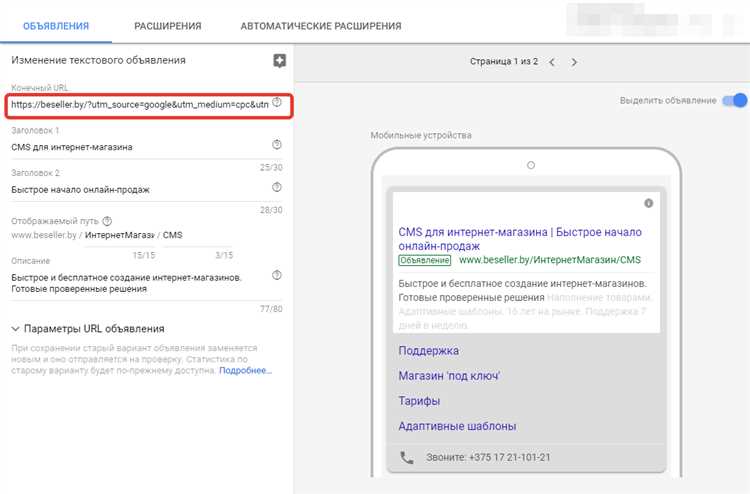The width and height of the screenshot is (750, 494).
Task: Click the info icon in ad preview
Action: (649, 203)
